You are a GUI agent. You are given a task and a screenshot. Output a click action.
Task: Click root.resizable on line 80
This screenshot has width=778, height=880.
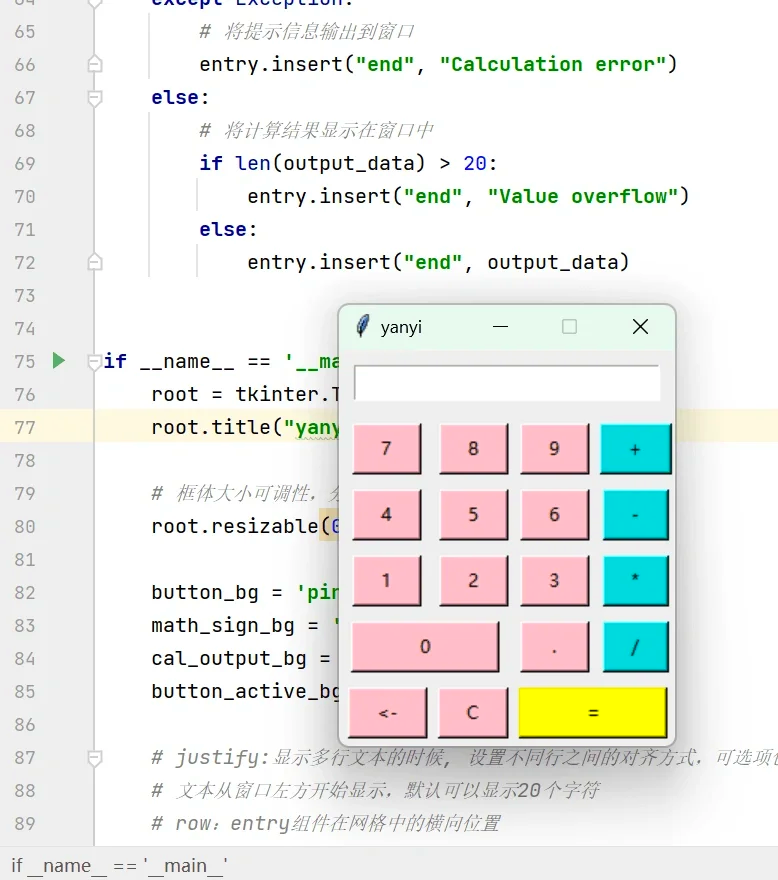tap(235, 526)
